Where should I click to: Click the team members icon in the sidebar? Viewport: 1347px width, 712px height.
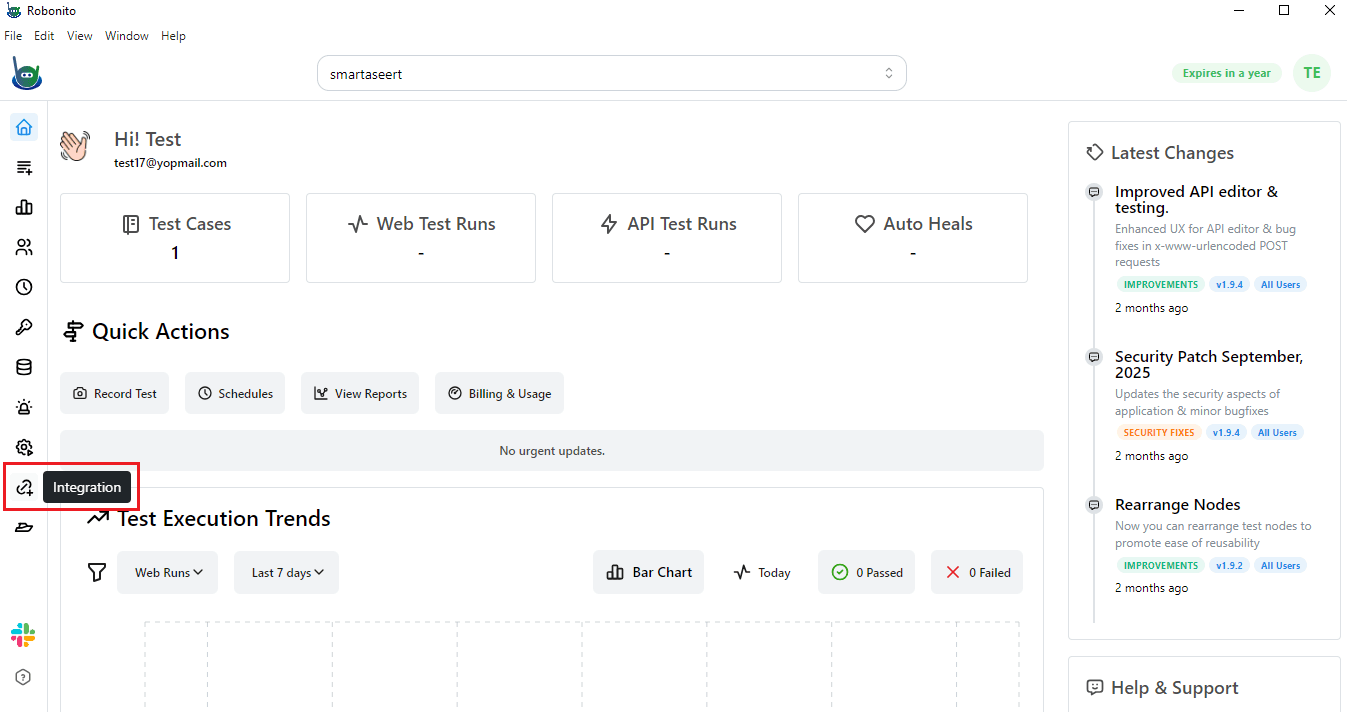[x=23, y=247]
